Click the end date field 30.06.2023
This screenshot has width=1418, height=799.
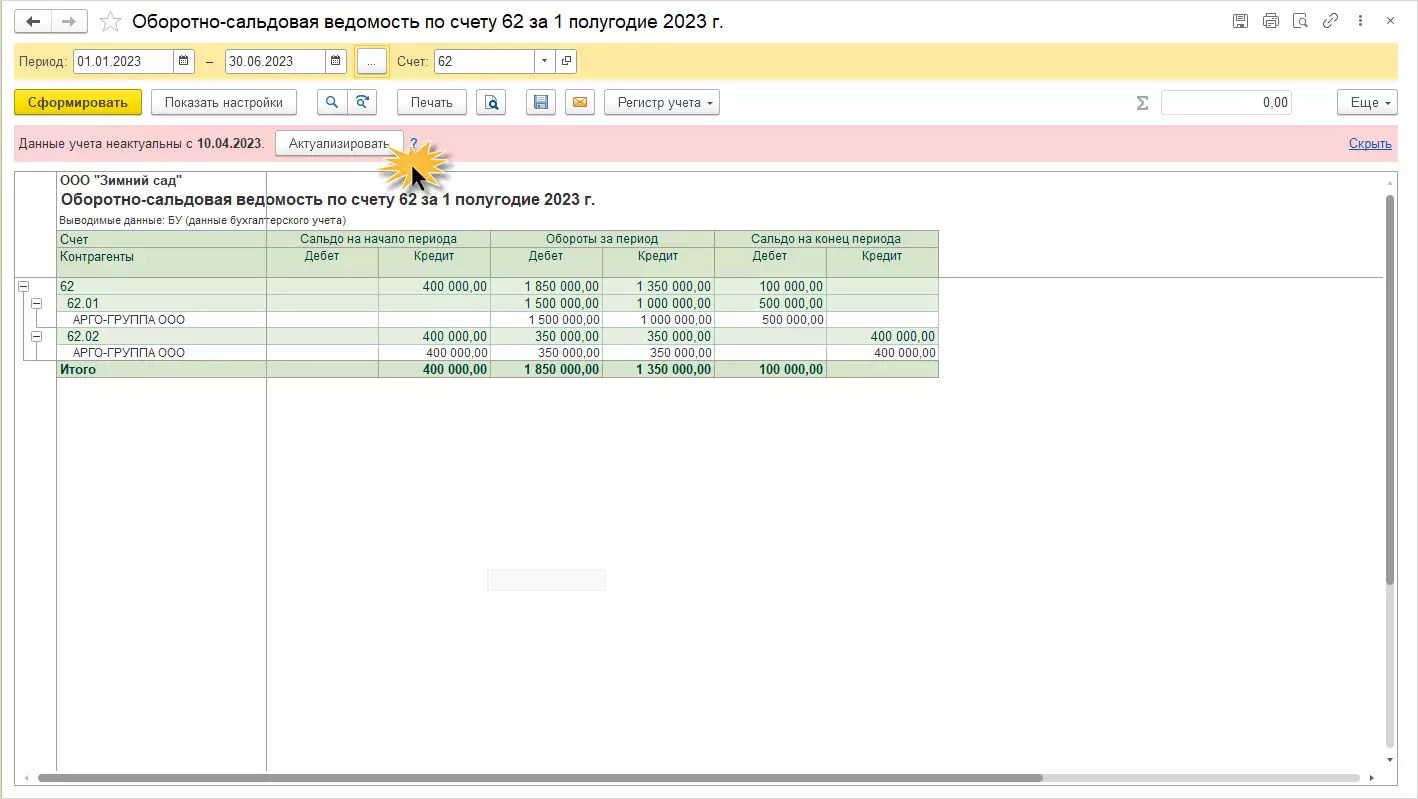pos(276,61)
